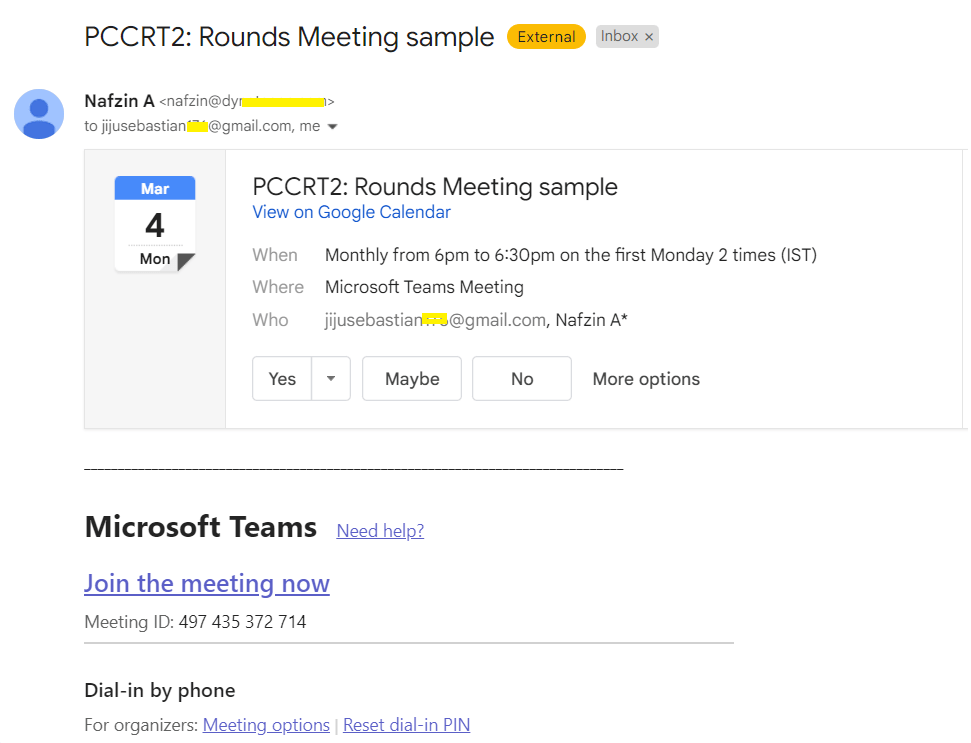
Task: Click Join the meeting now link
Action: (x=207, y=583)
